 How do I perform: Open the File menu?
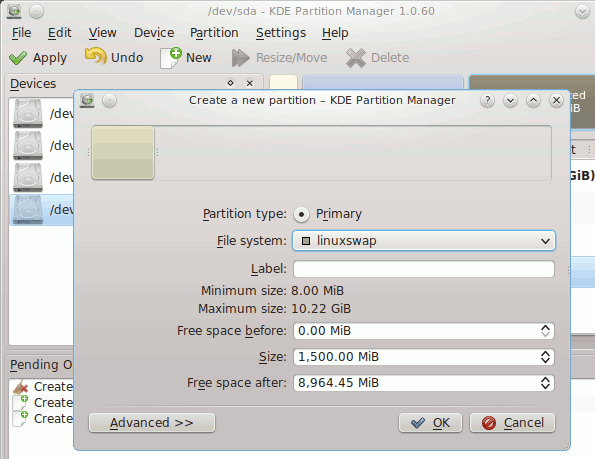[x=21, y=33]
